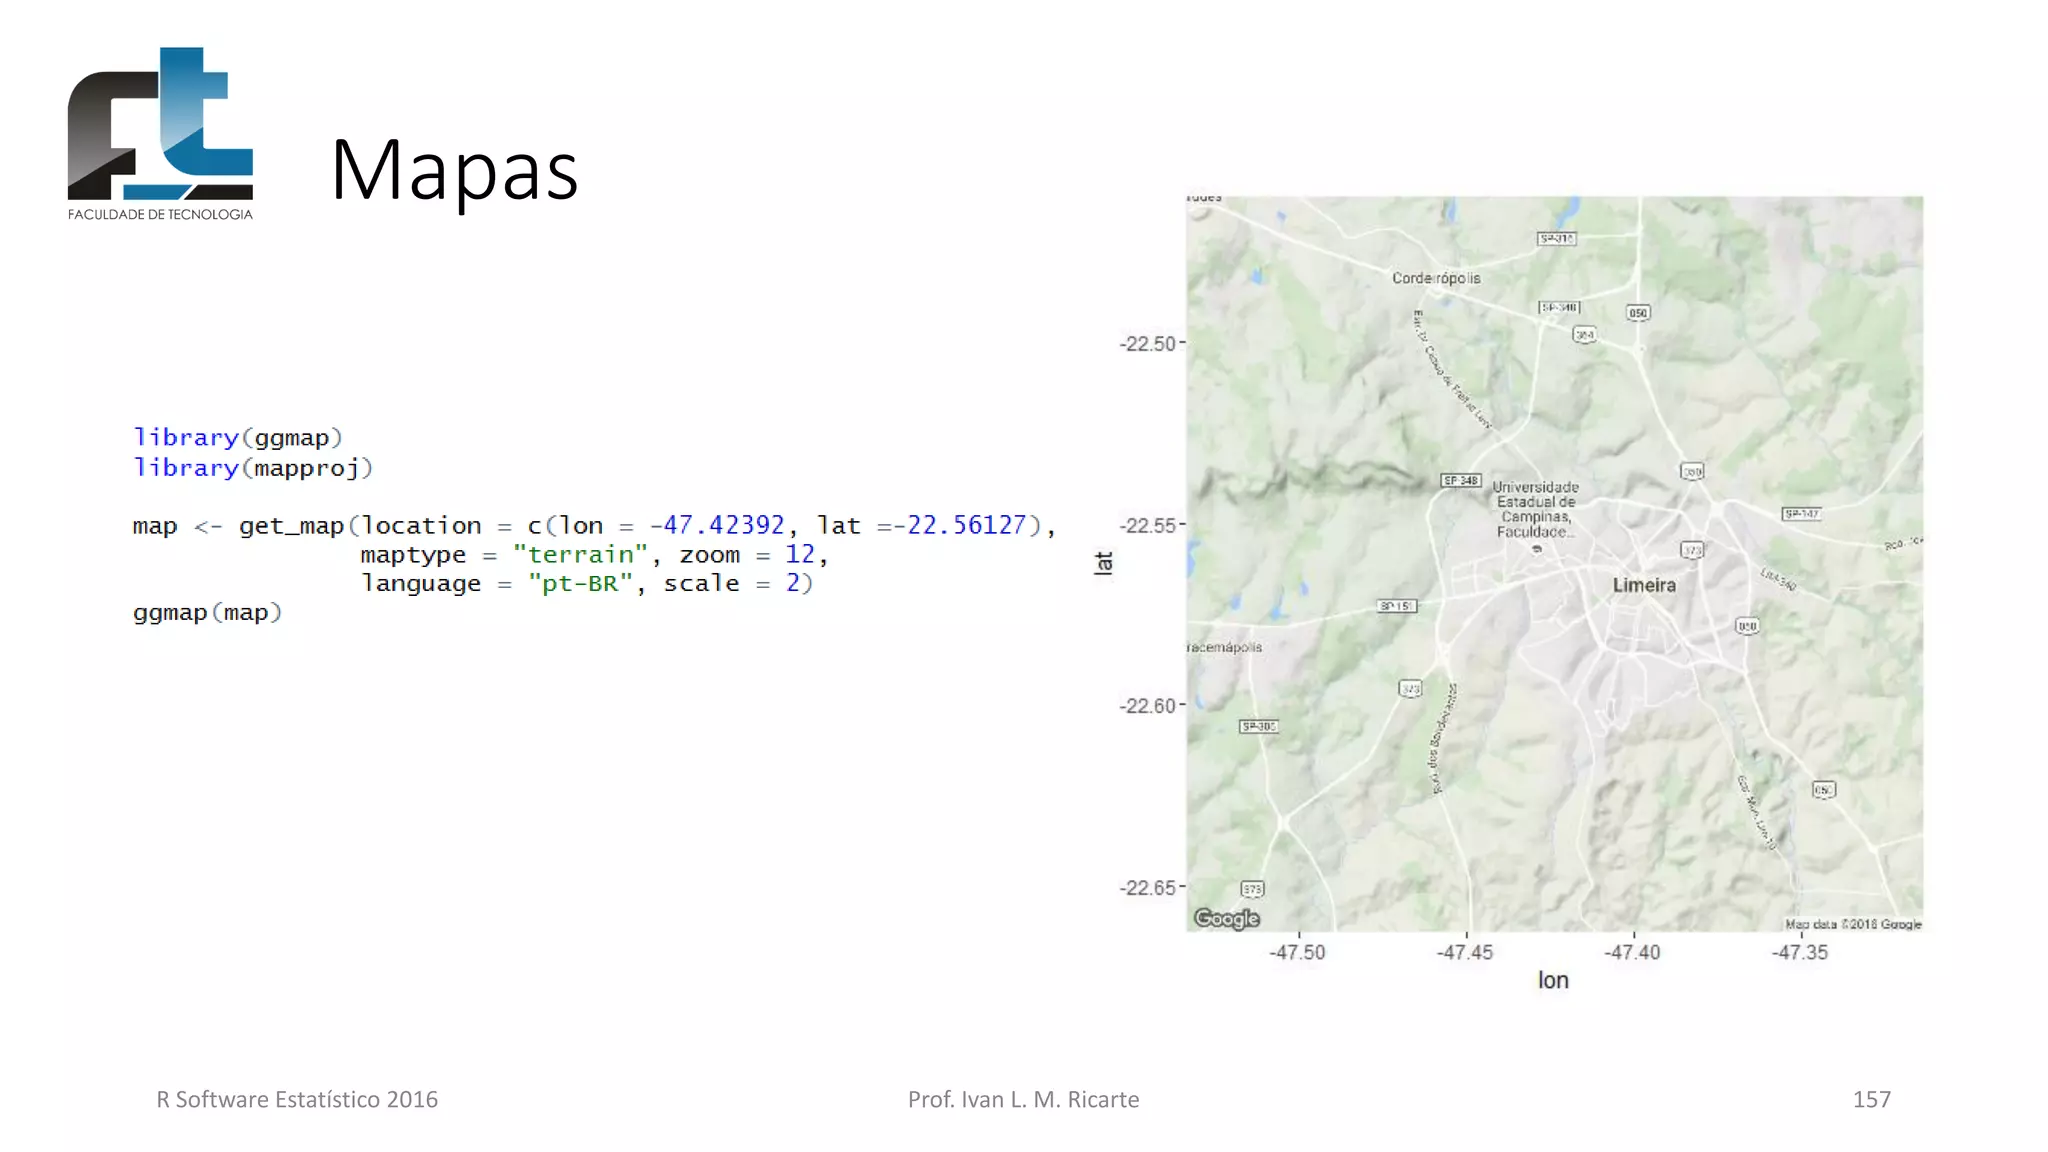Screen dimensions: 2048x1152
Task: Click the SP-151 road shield
Action: (1397, 606)
